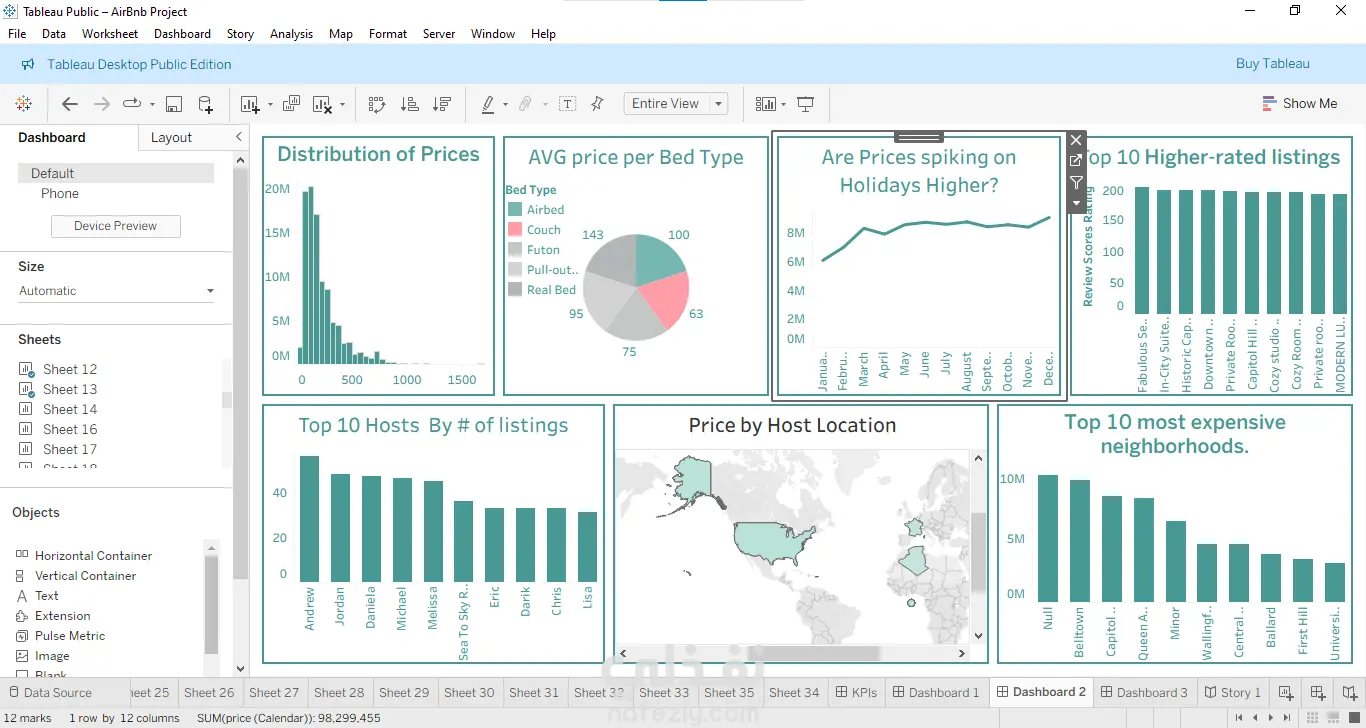1366x728 pixels.
Task: Click the Show Me button
Action: (1299, 103)
